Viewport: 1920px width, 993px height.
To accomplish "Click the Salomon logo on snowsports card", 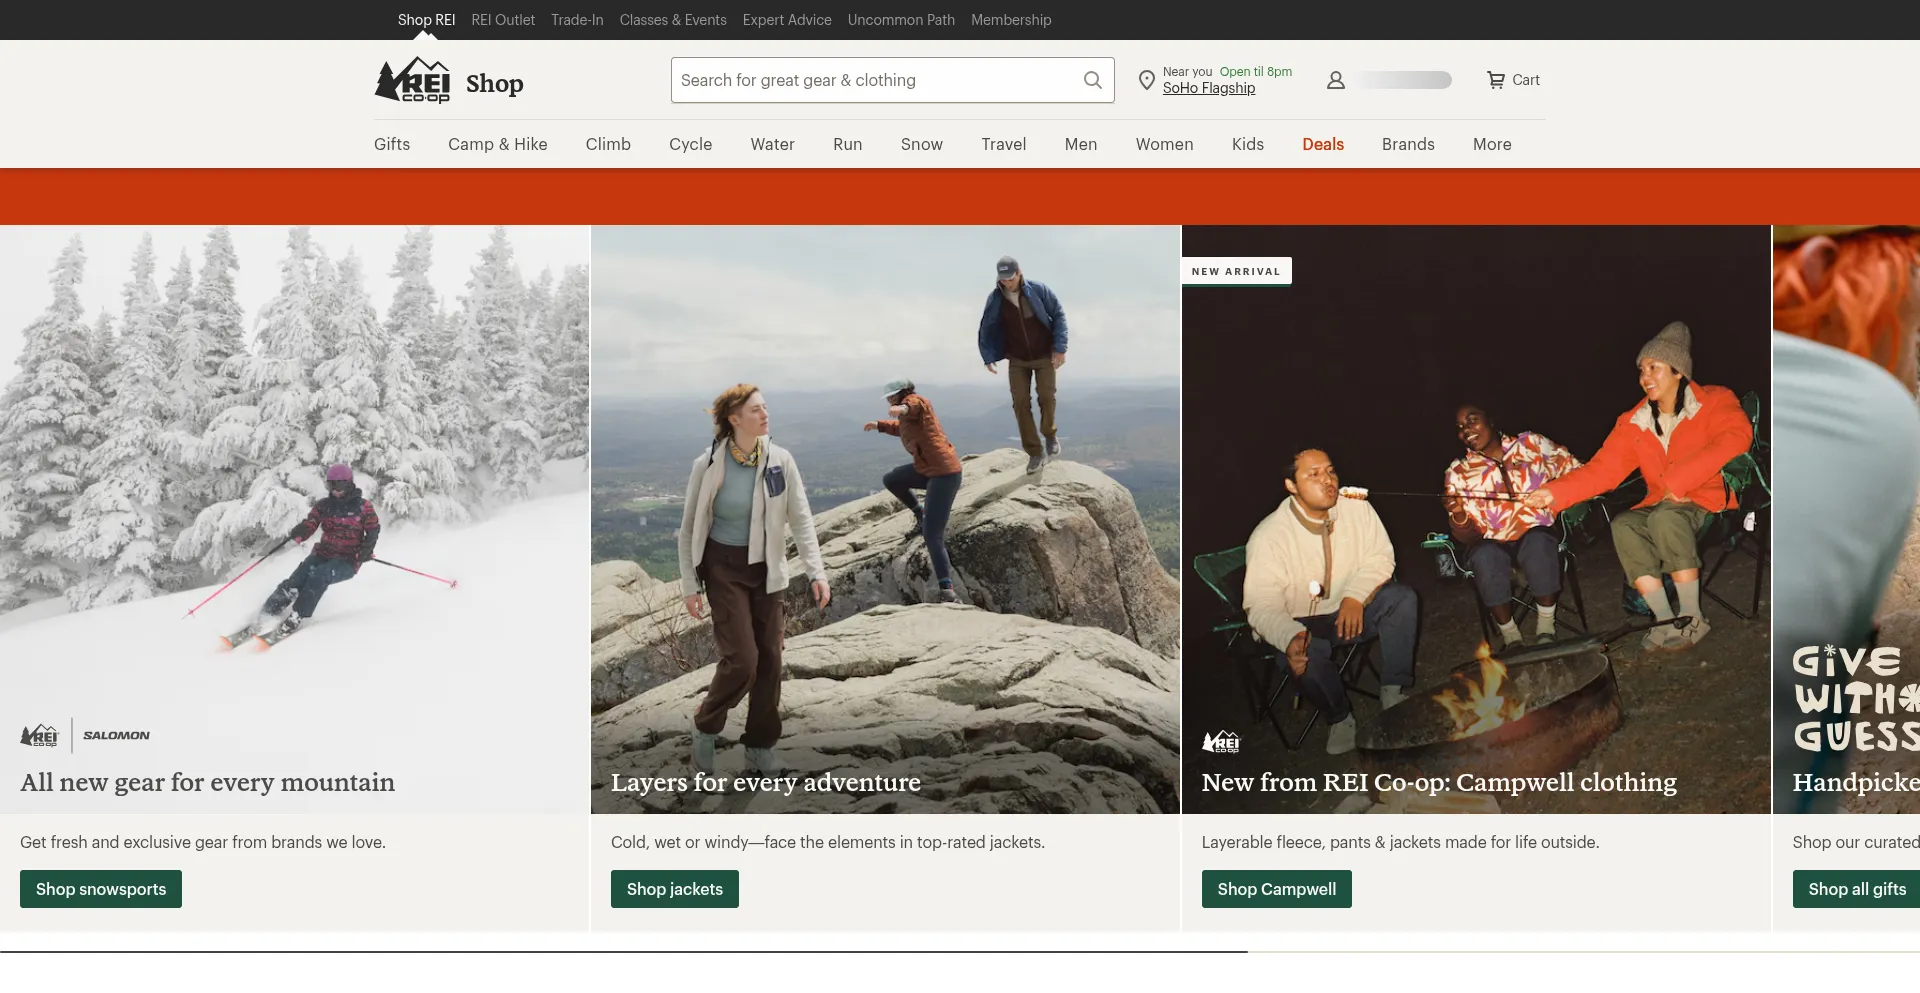I will click(116, 735).
